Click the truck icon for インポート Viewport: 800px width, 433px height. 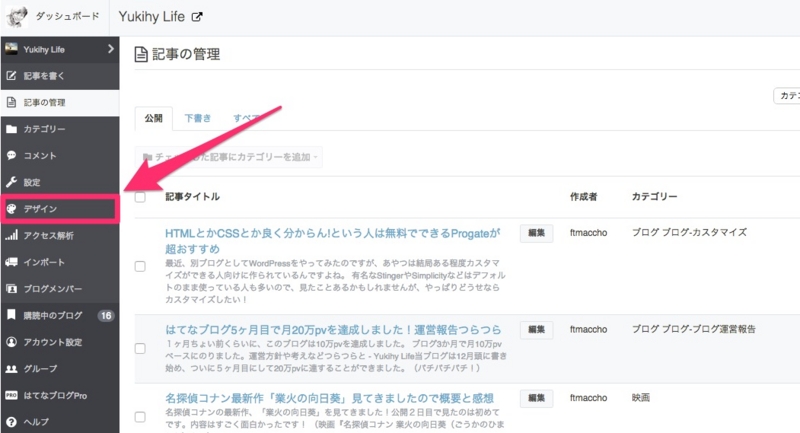click(11, 262)
